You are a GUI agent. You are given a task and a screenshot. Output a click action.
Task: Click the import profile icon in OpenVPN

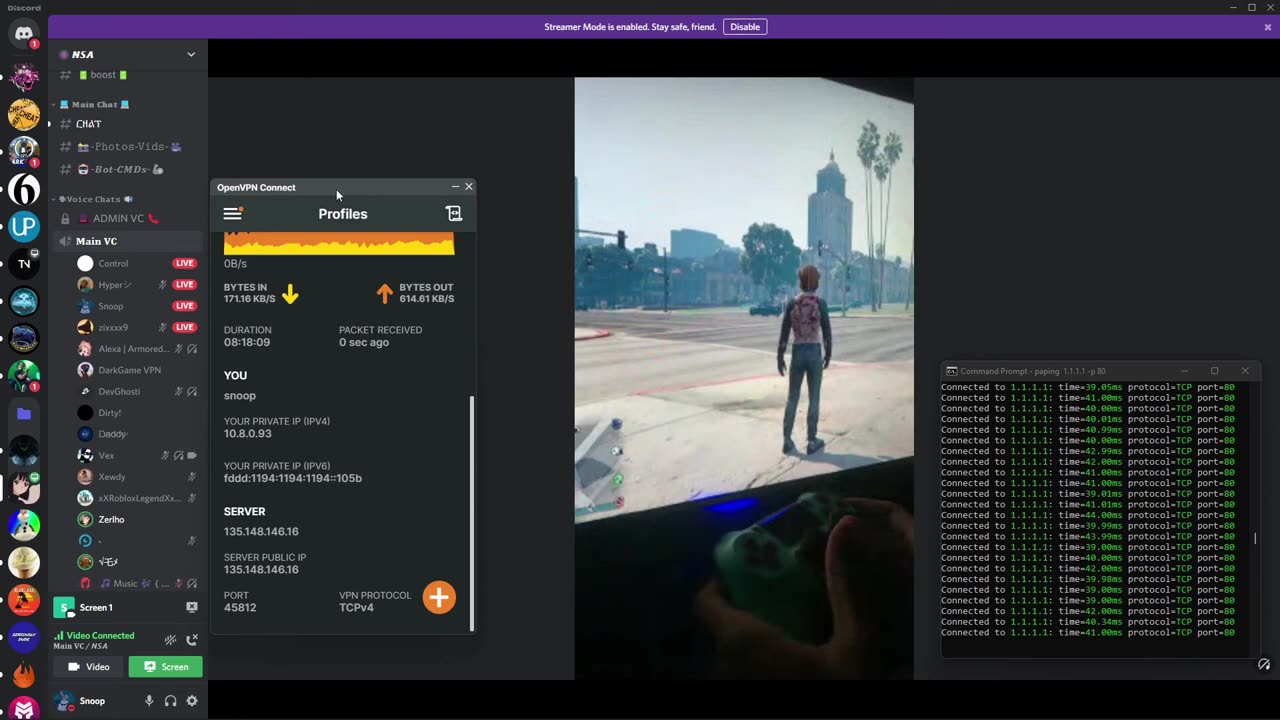coord(454,213)
